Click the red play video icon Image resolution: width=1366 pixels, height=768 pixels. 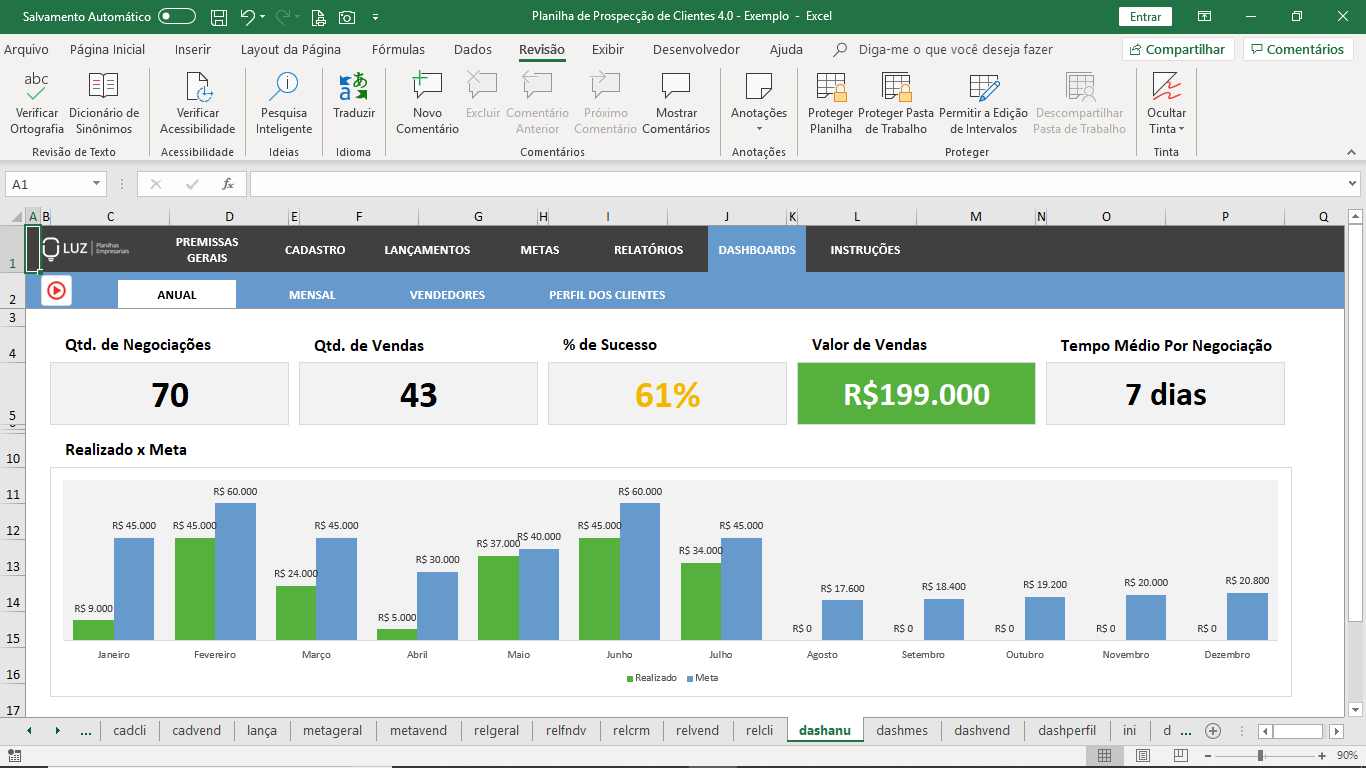coord(57,290)
